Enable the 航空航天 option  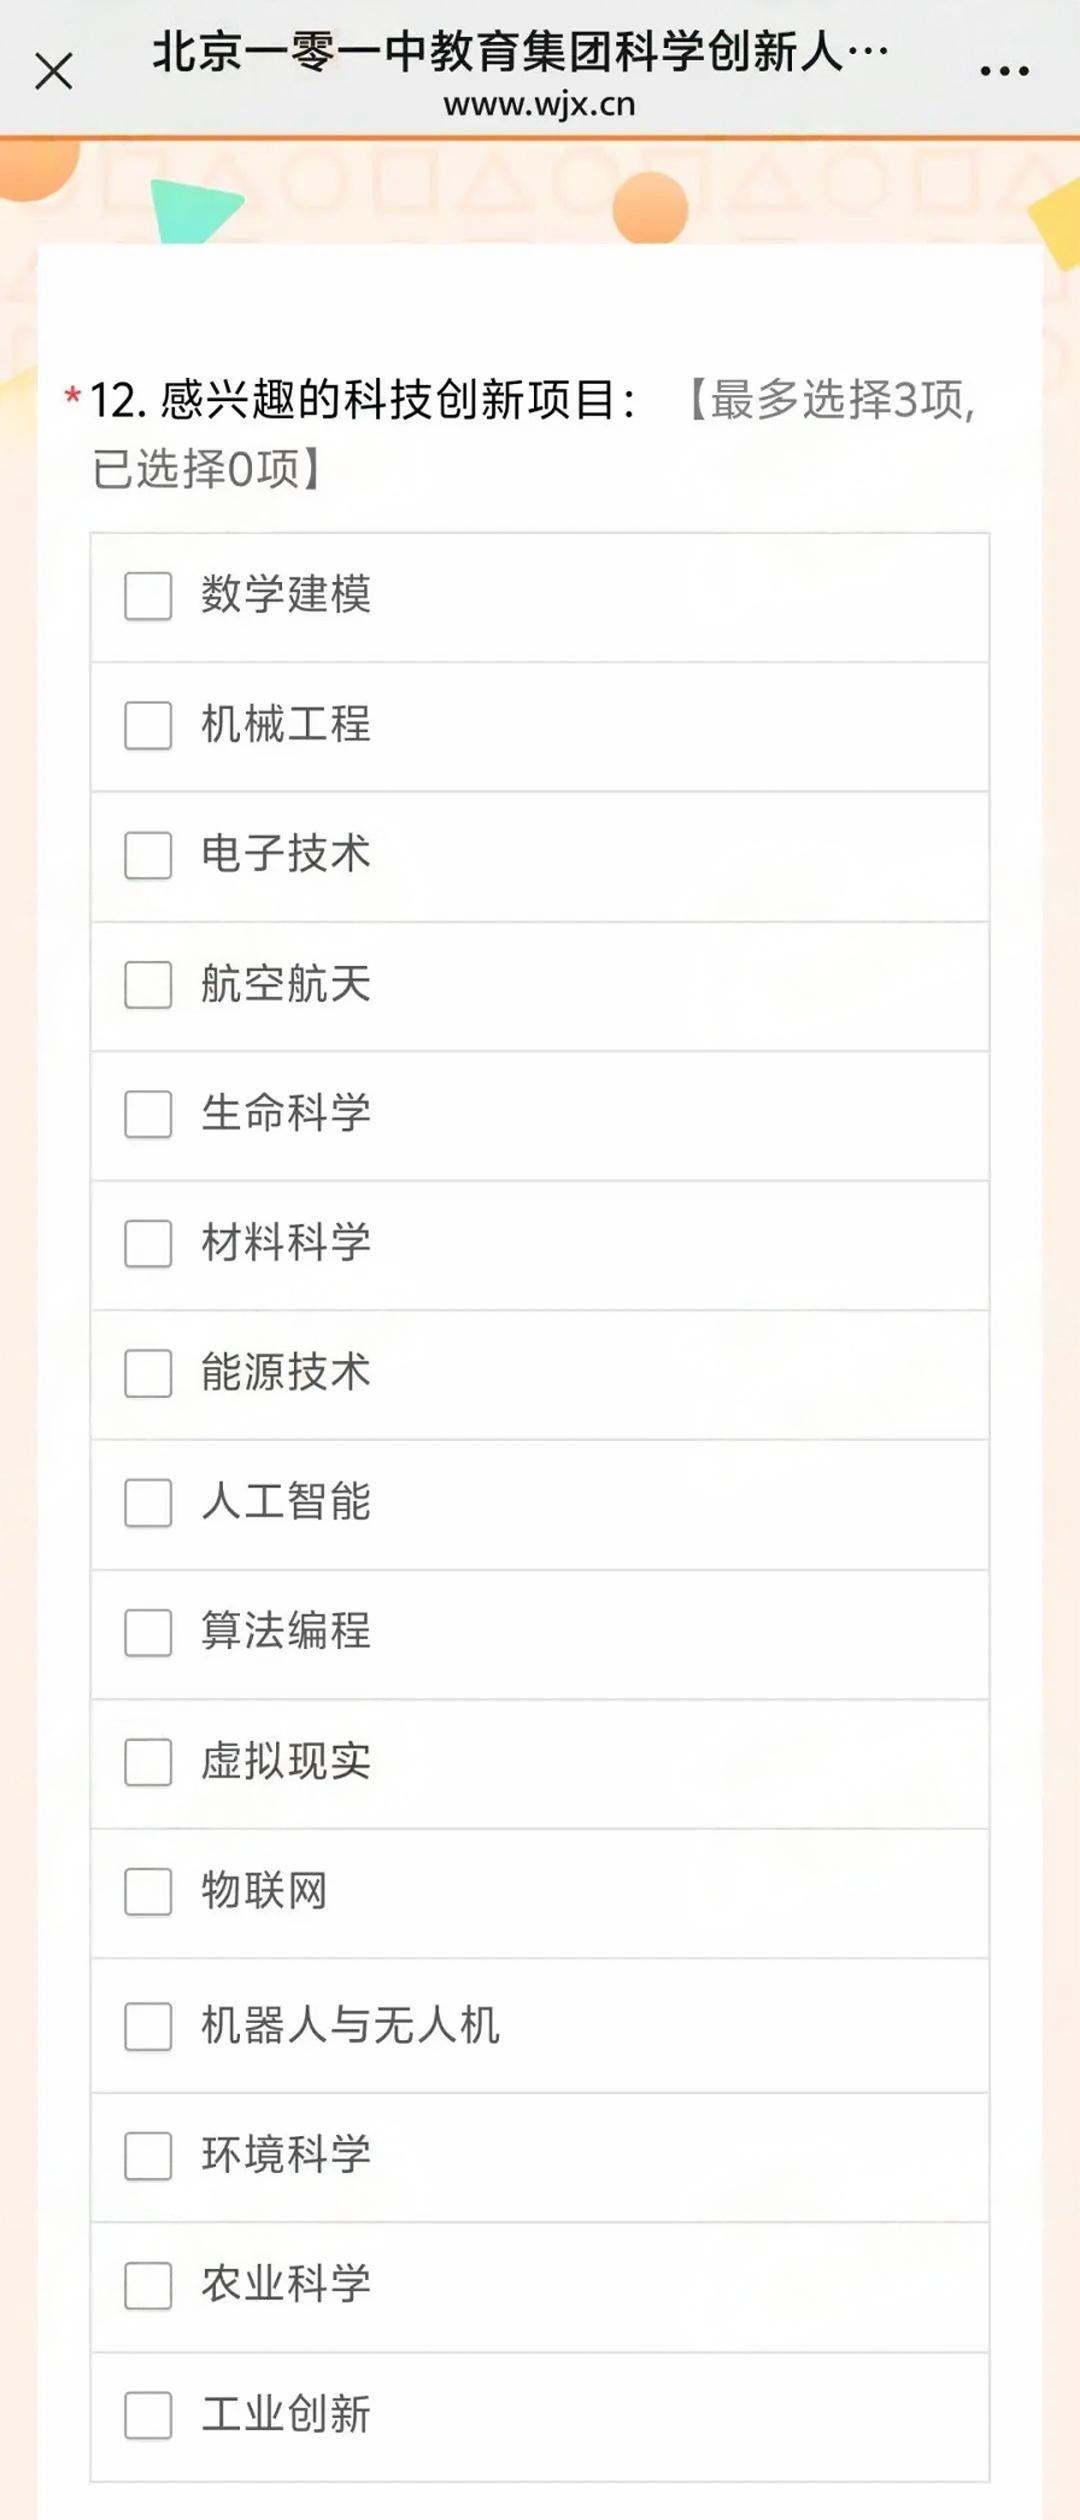coord(148,985)
